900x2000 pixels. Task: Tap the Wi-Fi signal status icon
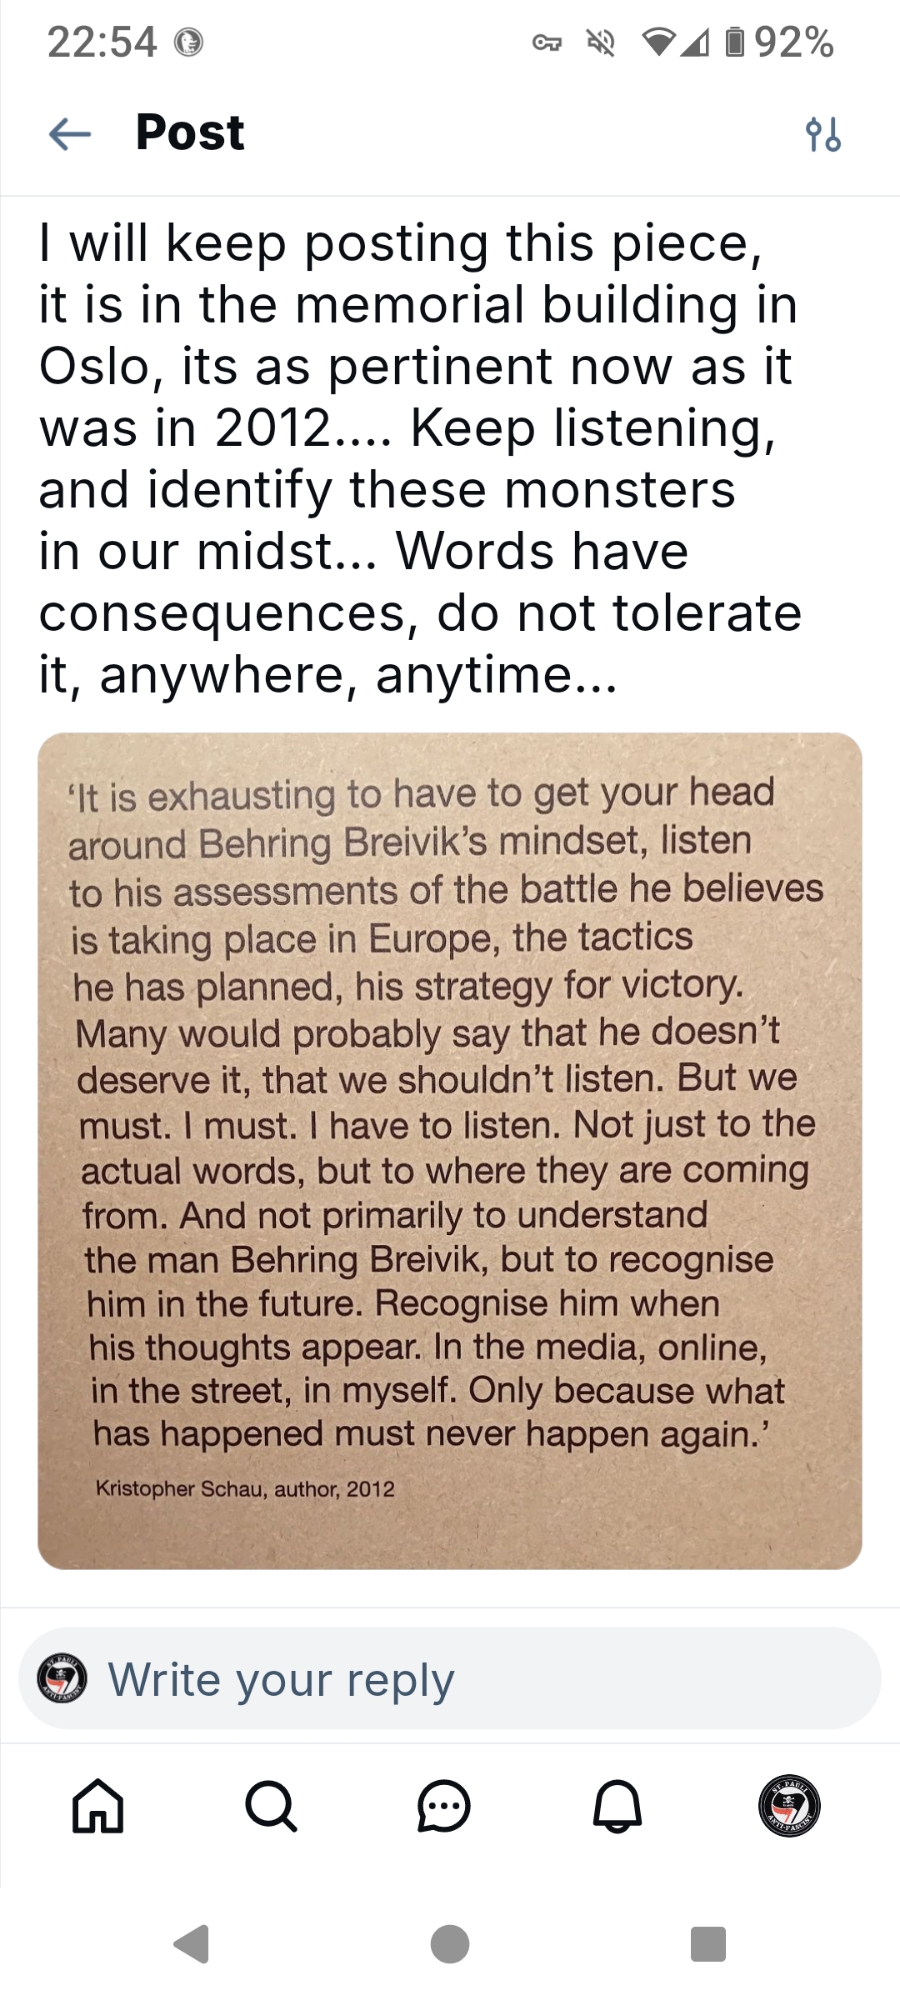click(x=660, y=42)
